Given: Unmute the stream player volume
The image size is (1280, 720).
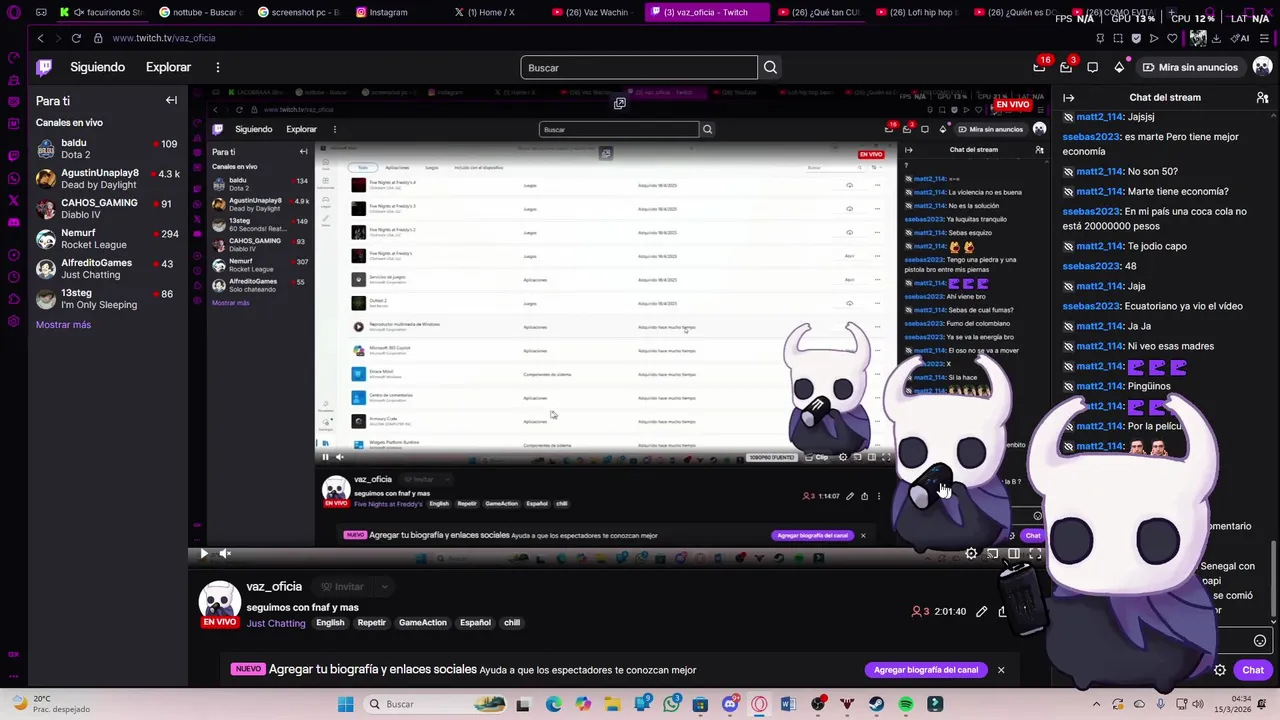Looking at the screenshot, I should tap(226, 553).
